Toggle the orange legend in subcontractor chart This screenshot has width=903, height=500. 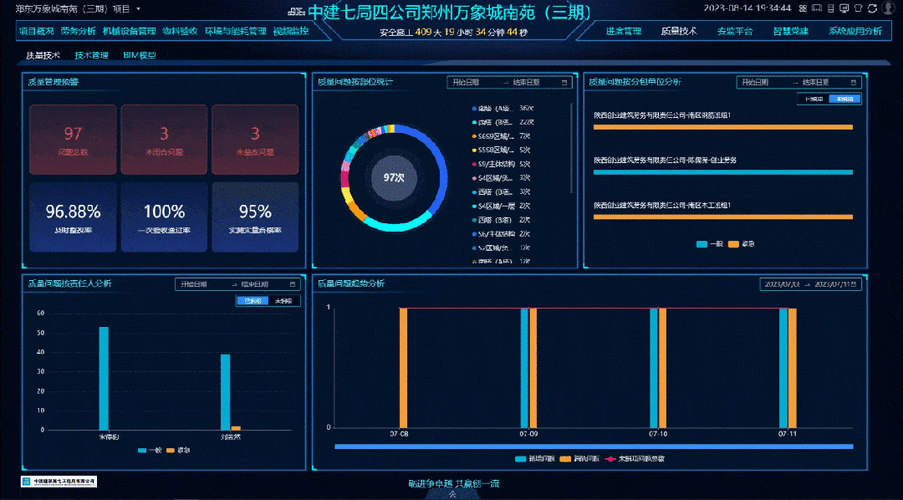pos(742,244)
